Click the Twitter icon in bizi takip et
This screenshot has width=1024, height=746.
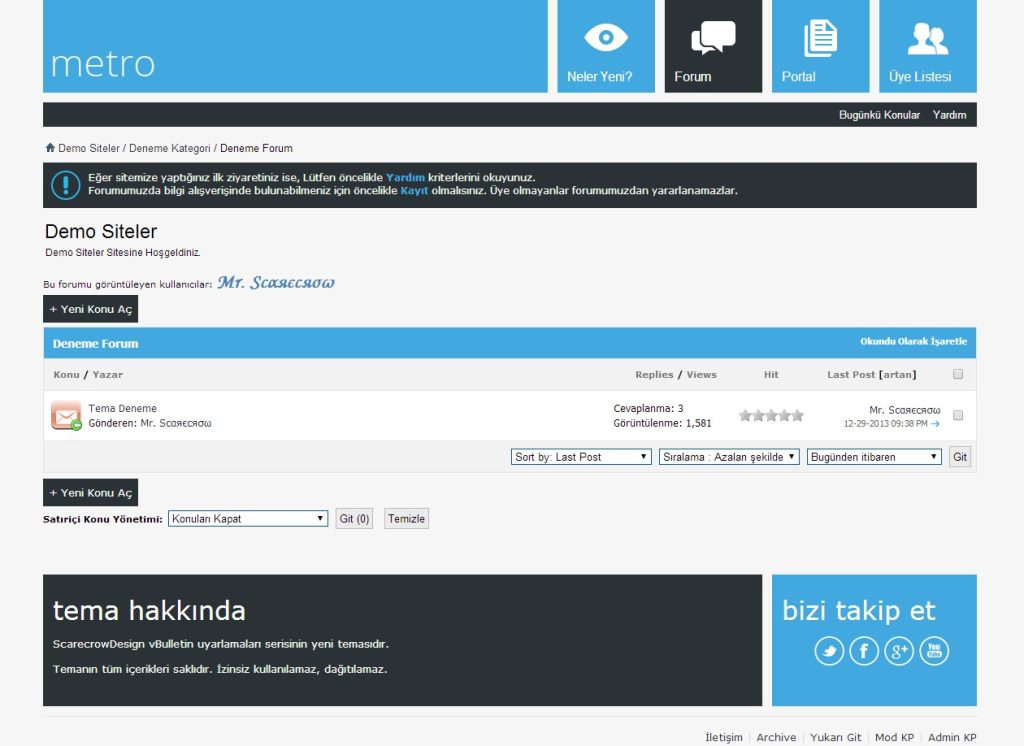[x=829, y=652]
